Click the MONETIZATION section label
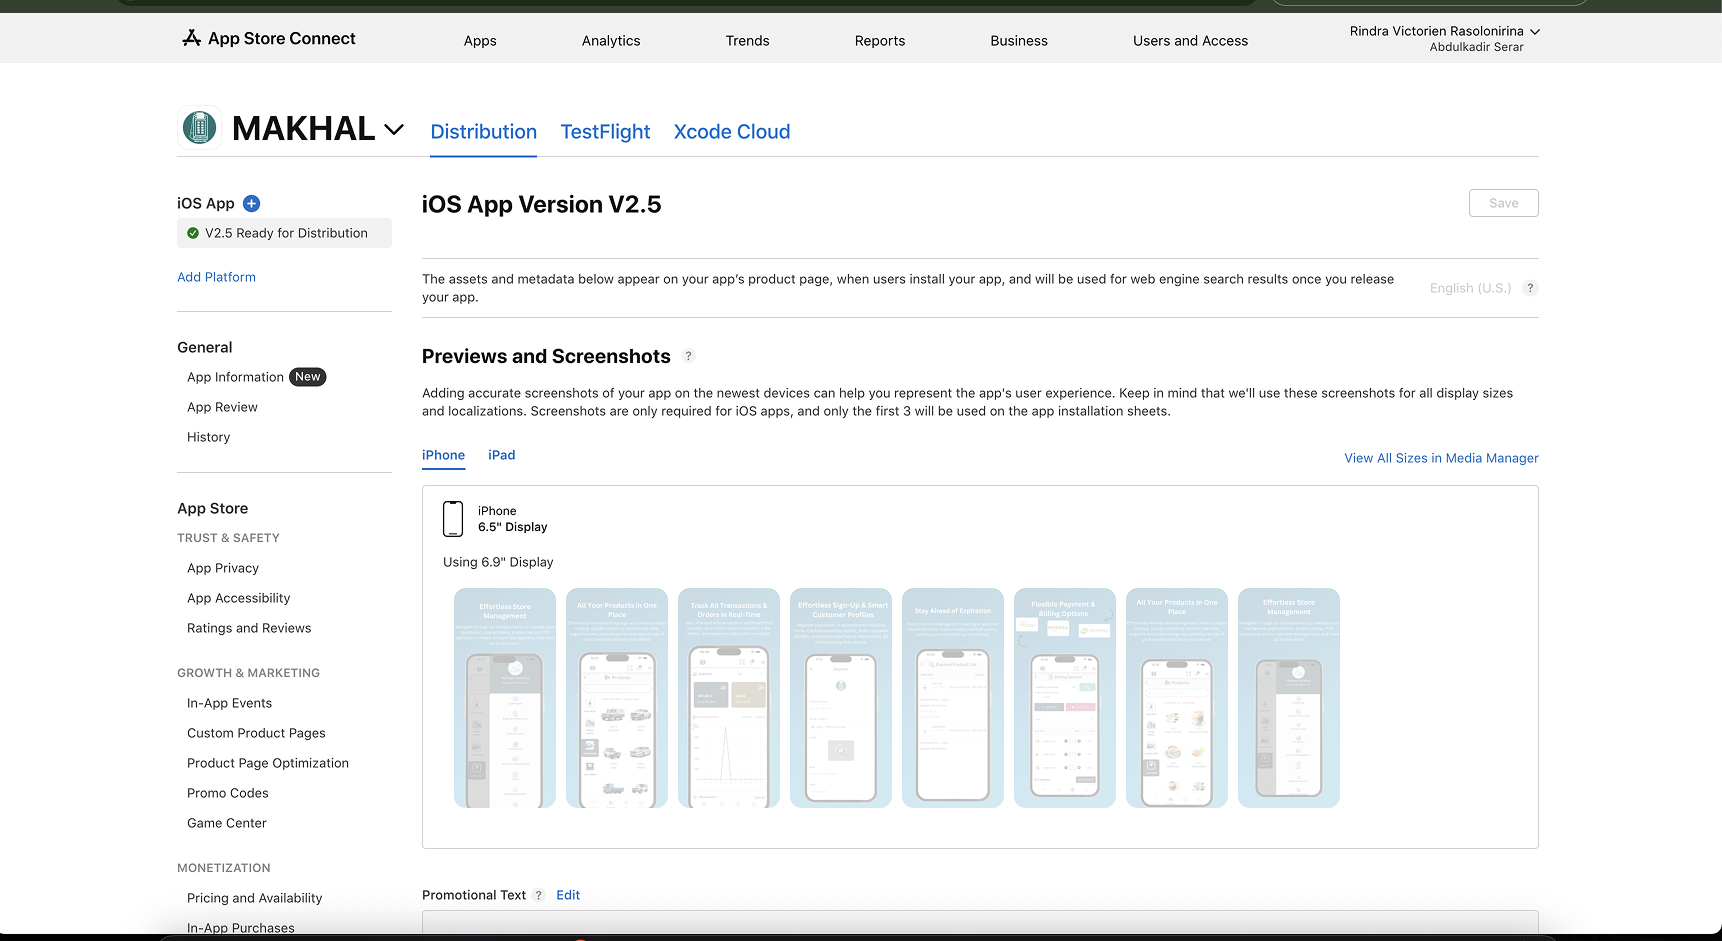The height and width of the screenshot is (941, 1722). pos(223,868)
